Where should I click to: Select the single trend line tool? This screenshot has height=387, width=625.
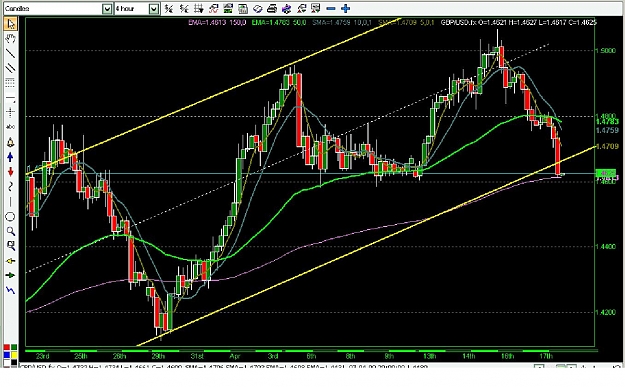10,53
